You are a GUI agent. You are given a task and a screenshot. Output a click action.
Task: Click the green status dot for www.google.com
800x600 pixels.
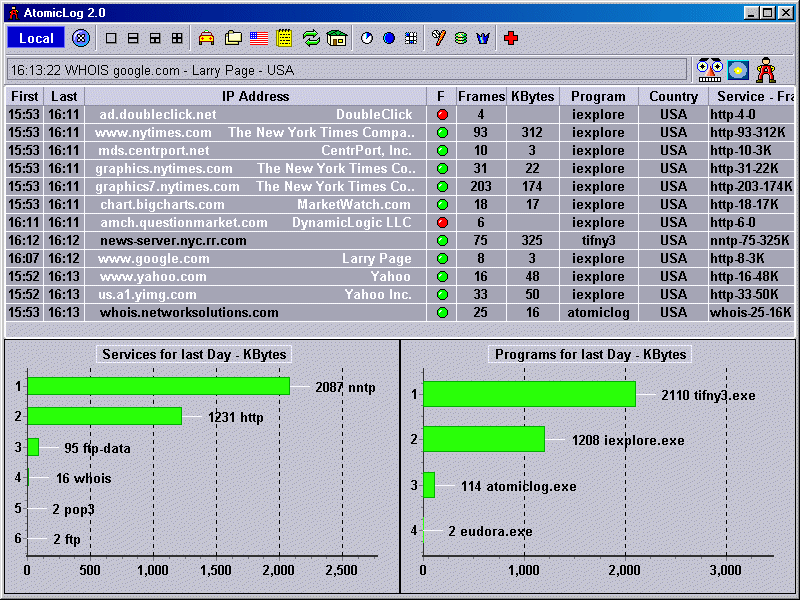tap(442, 259)
